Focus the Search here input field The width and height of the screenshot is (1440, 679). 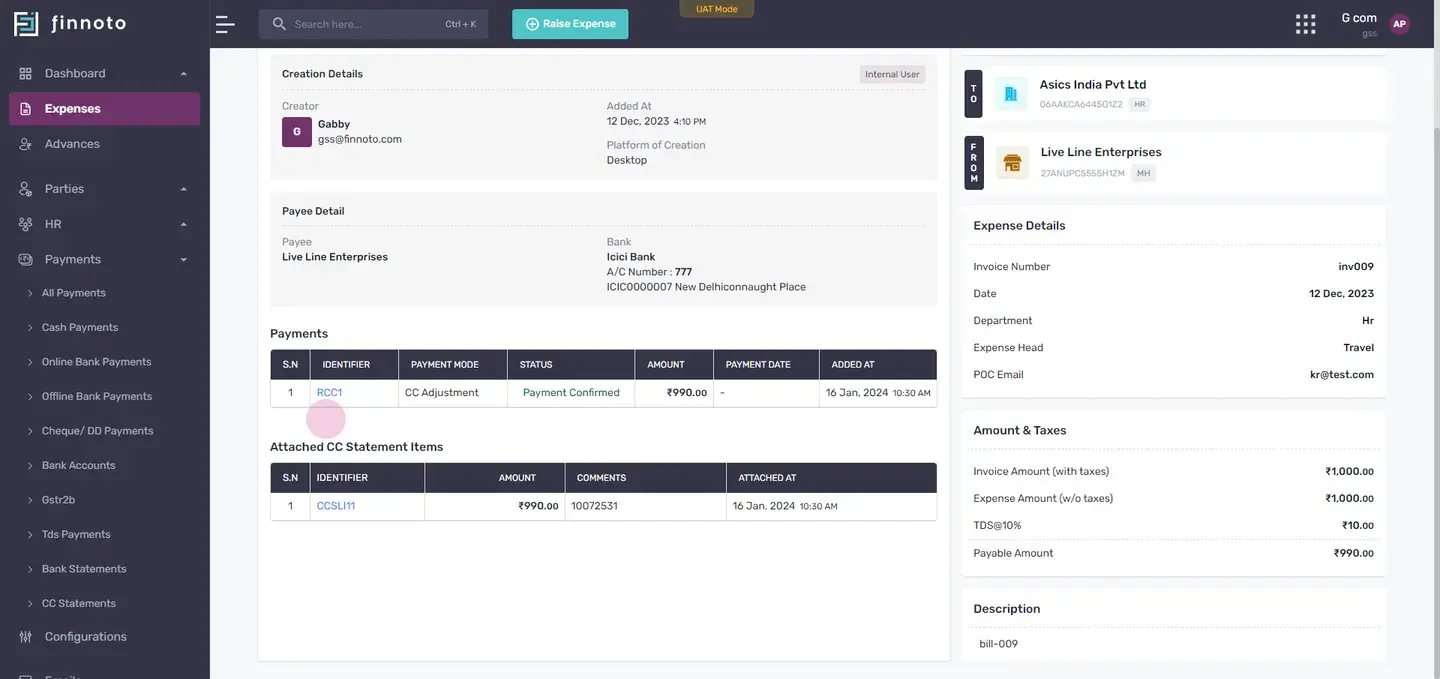point(373,24)
